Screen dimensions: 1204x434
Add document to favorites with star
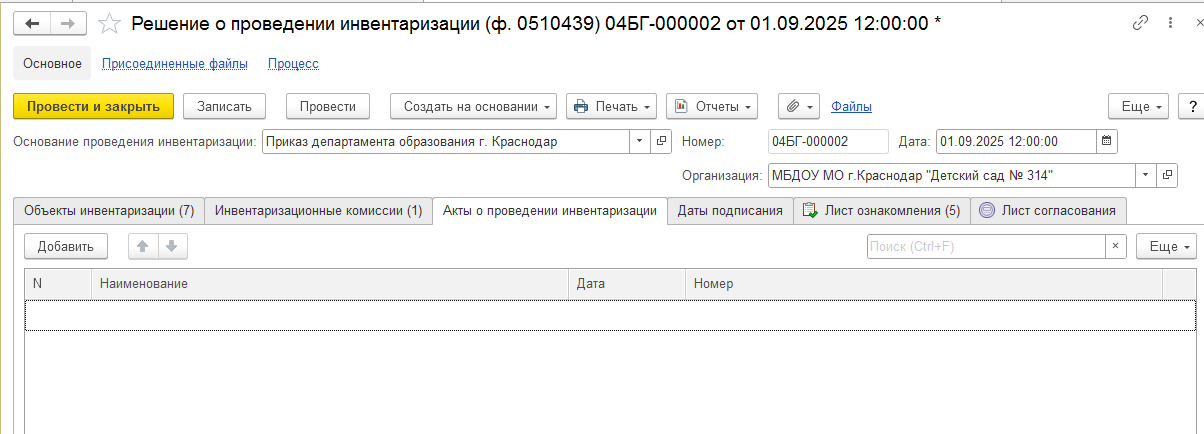pyautogui.click(x=112, y=24)
